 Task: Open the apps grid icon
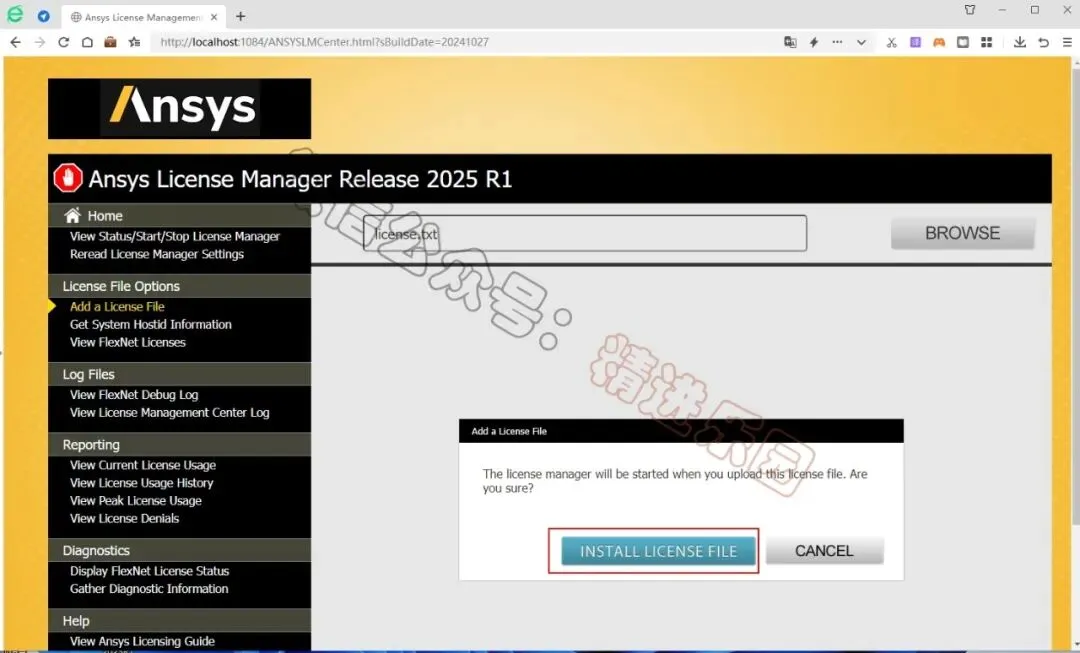click(x=986, y=42)
